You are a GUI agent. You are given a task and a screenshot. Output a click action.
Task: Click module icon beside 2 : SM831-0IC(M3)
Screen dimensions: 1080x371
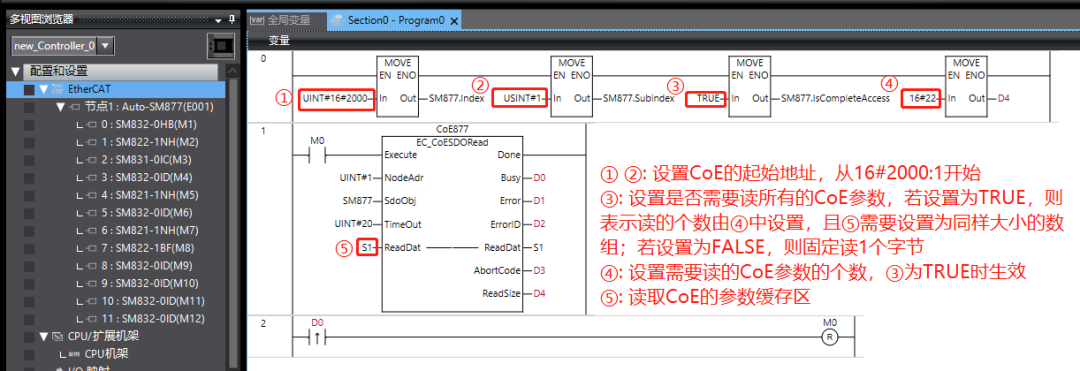point(92,160)
